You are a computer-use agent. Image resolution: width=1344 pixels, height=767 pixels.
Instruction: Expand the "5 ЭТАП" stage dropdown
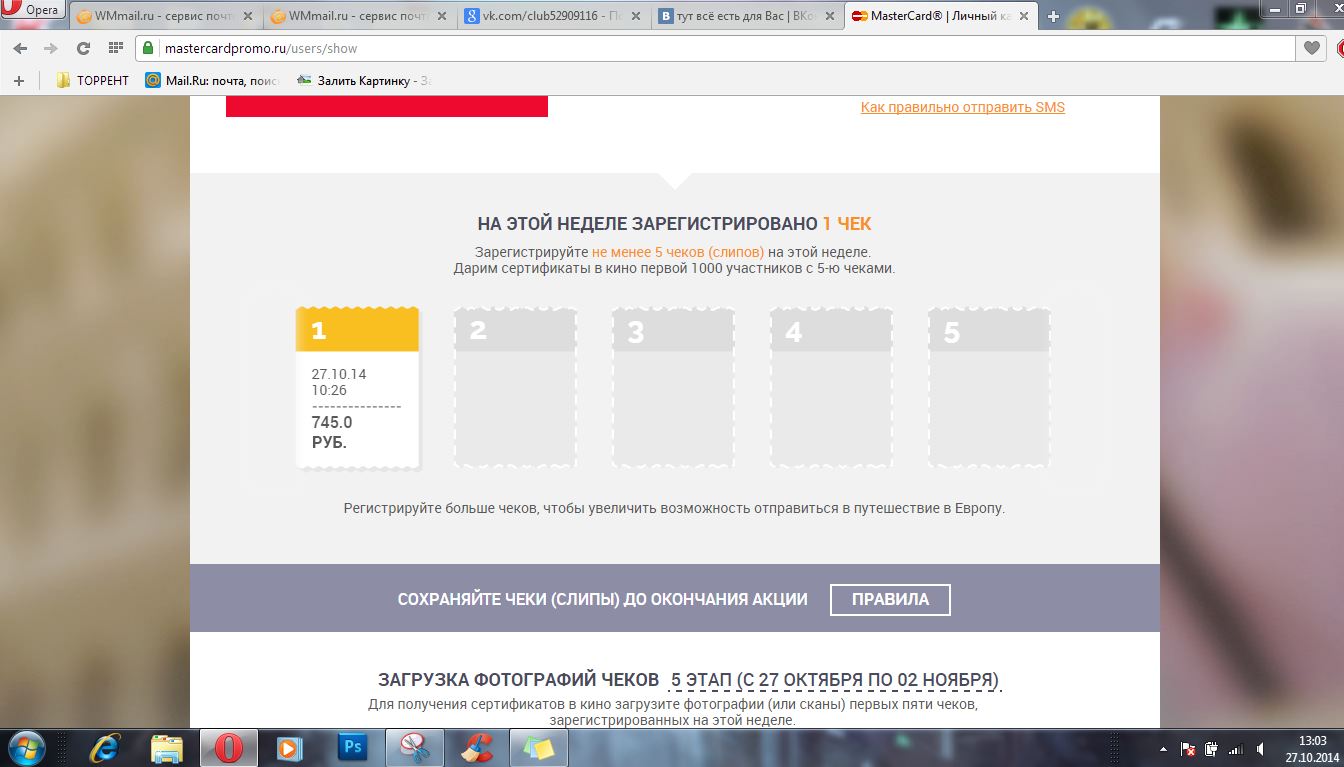(x=835, y=680)
